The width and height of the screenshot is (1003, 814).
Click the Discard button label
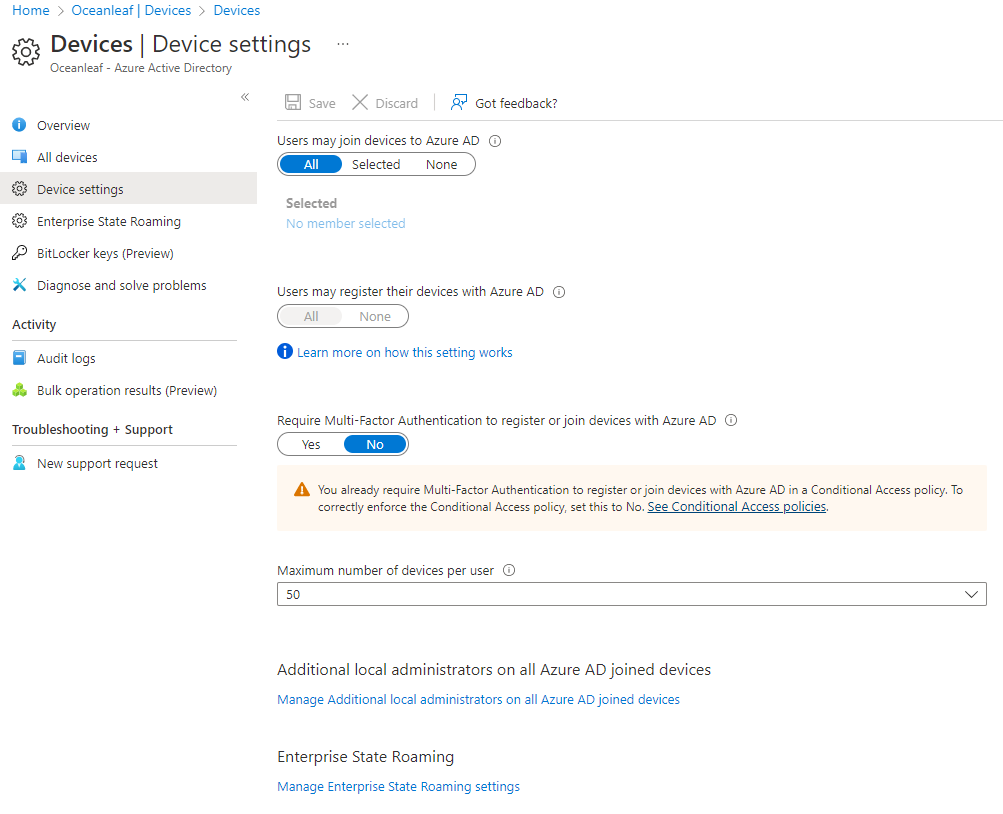397,104
